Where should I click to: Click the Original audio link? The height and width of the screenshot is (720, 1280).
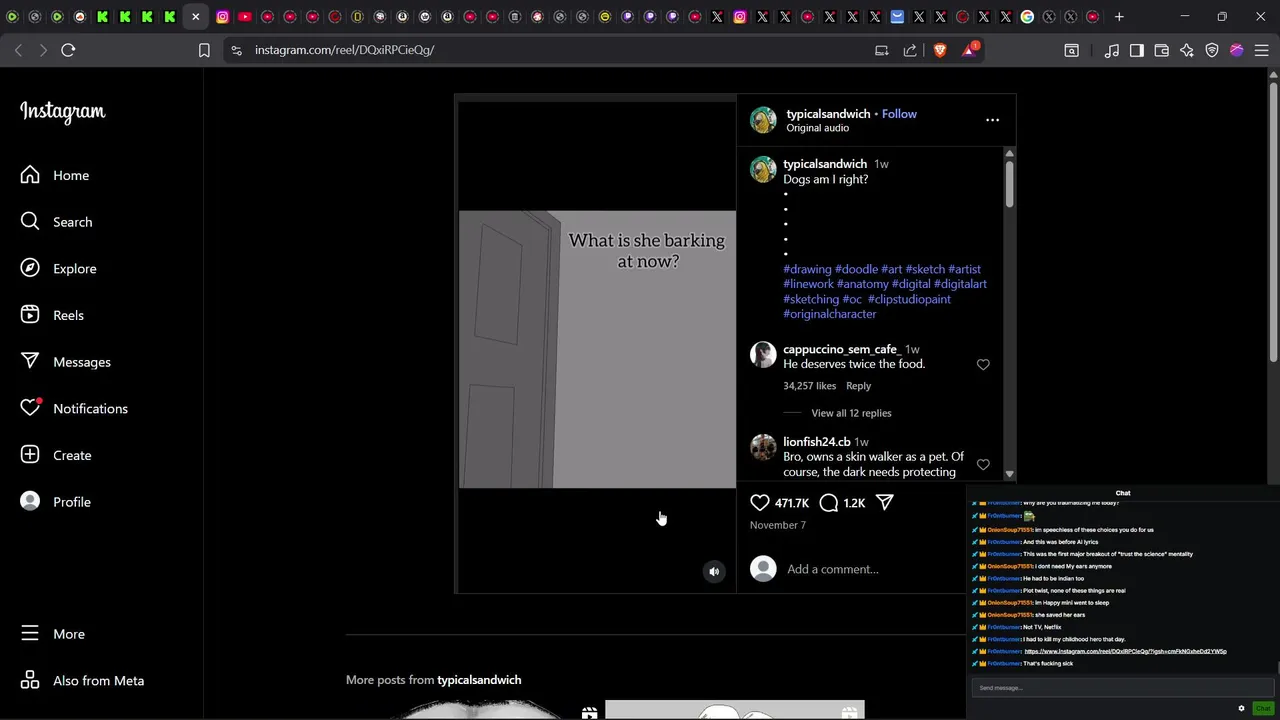[x=817, y=128]
